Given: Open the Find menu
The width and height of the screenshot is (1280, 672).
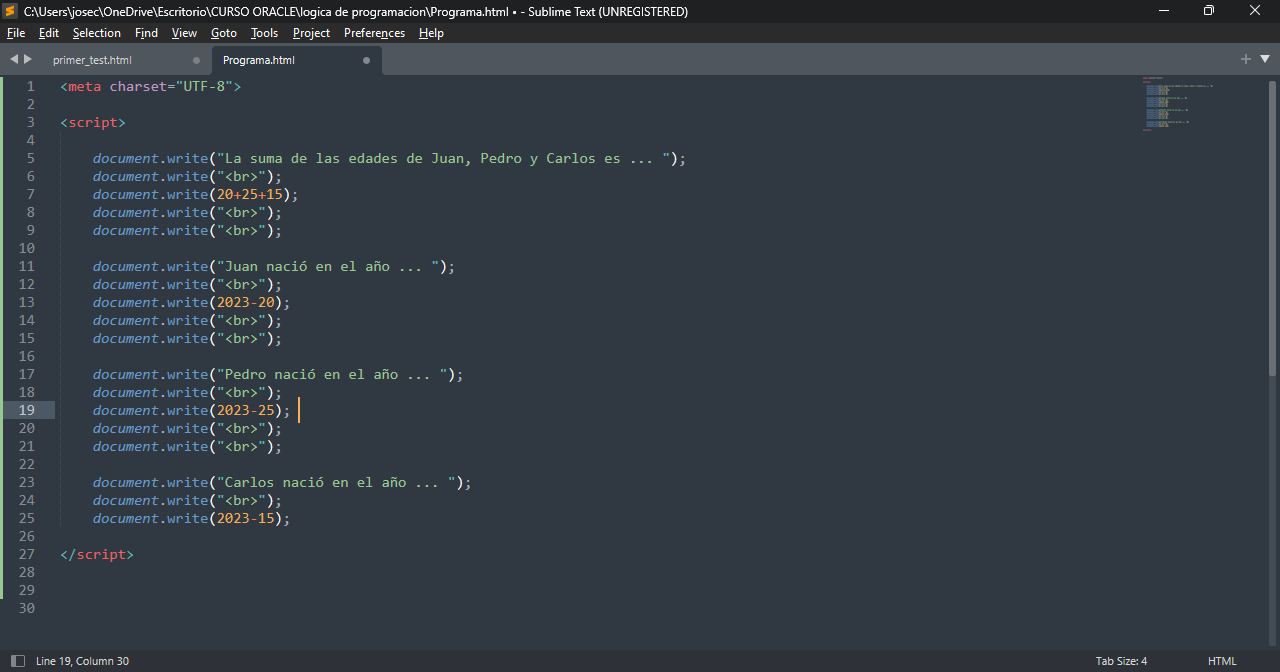Looking at the screenshot, I should point(146,33).
